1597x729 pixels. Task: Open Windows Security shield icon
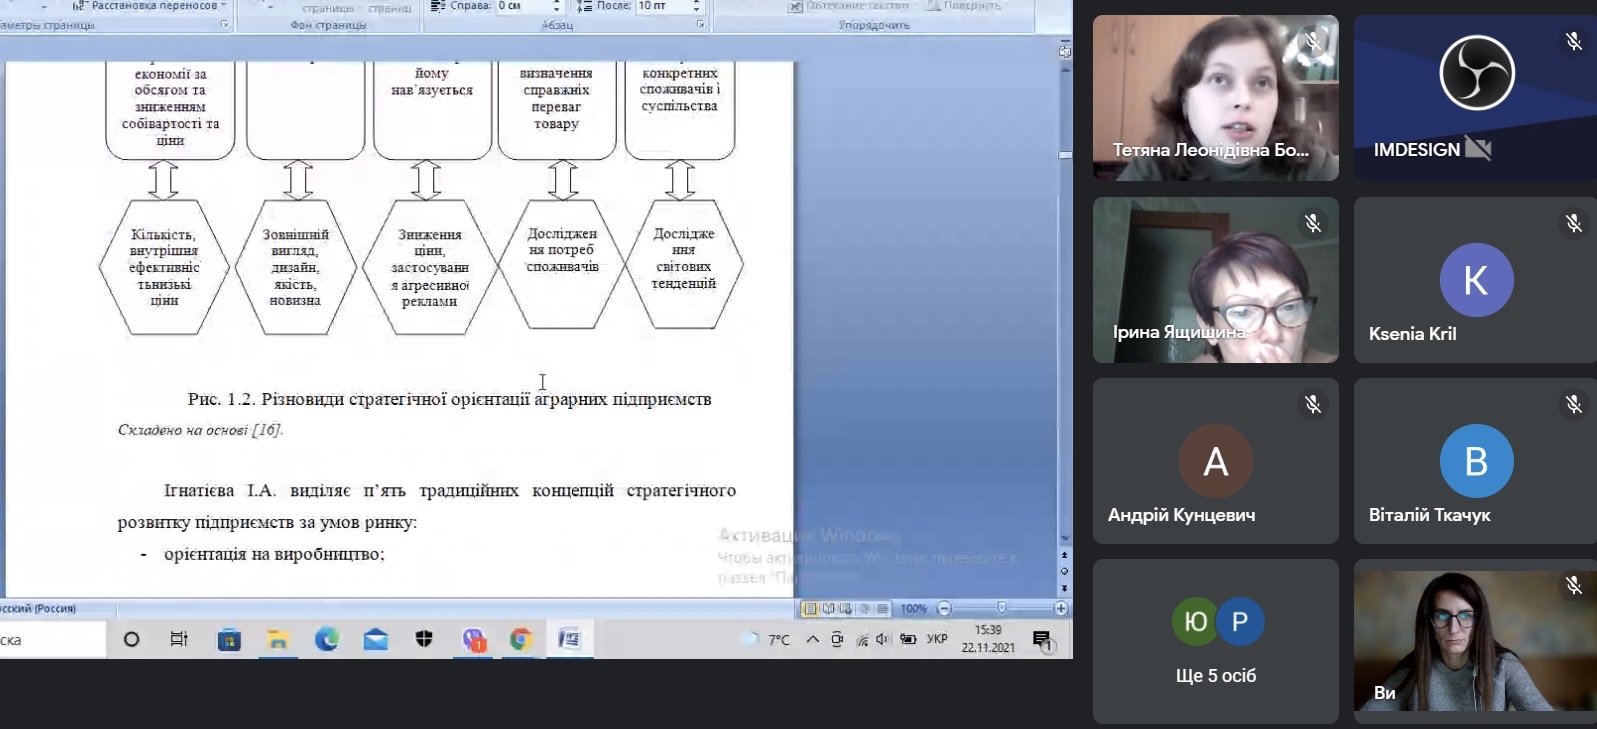coord(424,639)
